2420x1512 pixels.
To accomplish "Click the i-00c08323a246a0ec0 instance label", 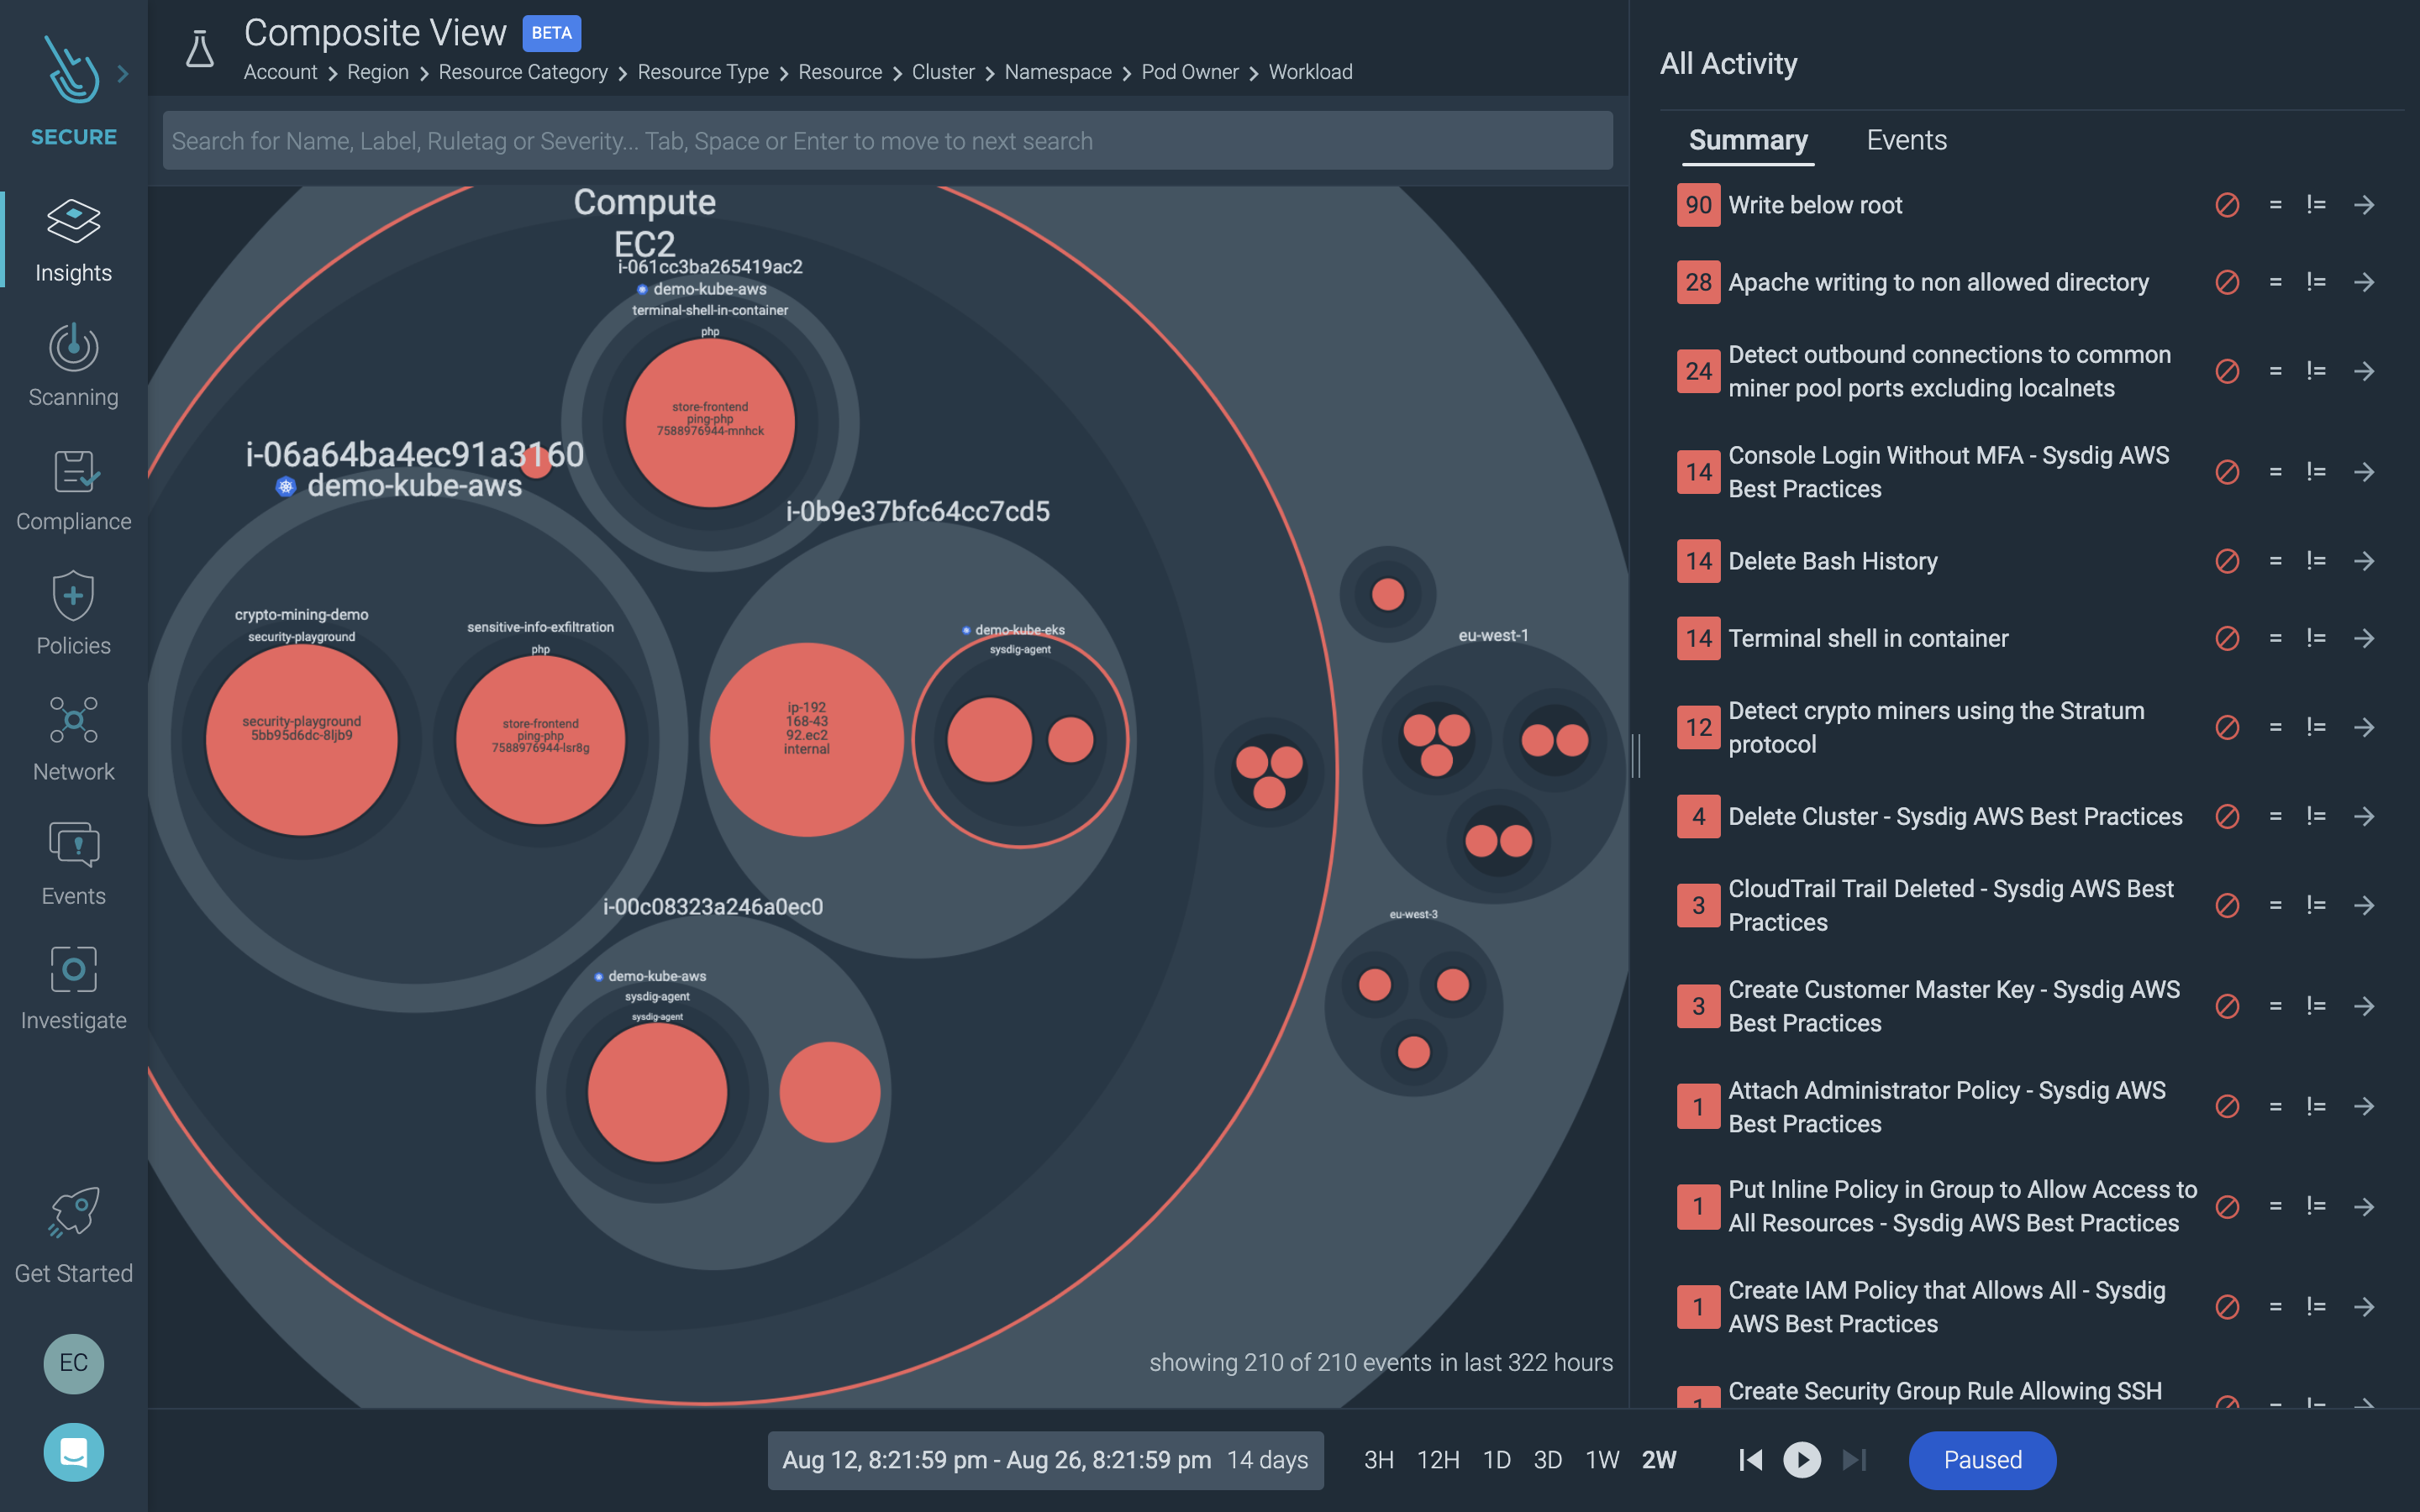I will click(713, 907).
